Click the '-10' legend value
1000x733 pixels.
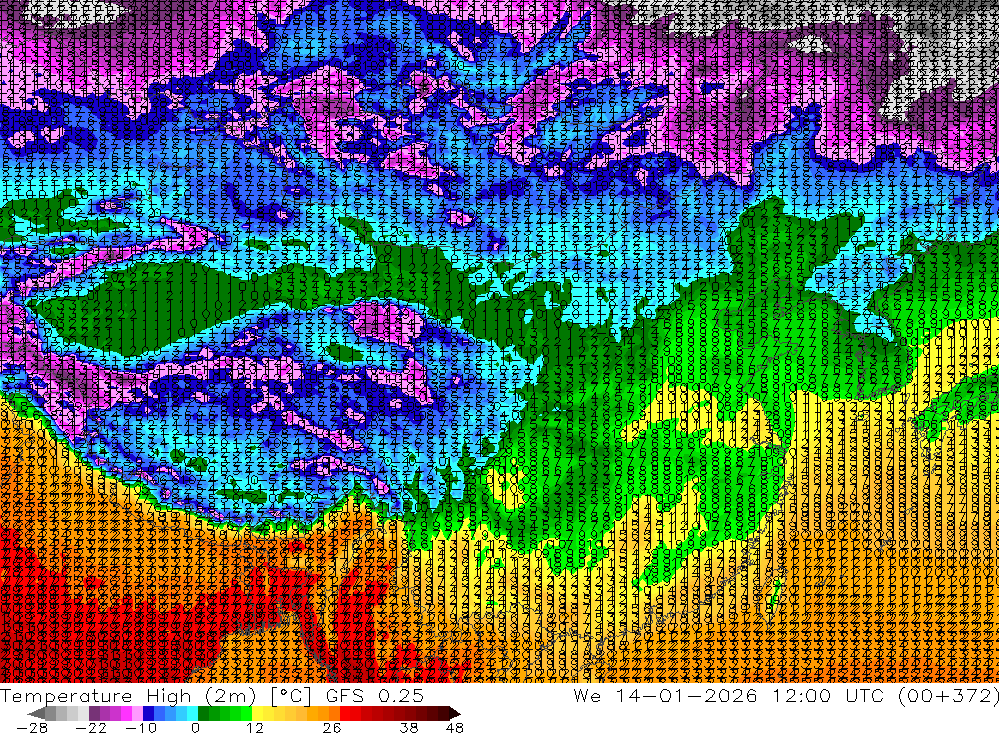(141, 728)
